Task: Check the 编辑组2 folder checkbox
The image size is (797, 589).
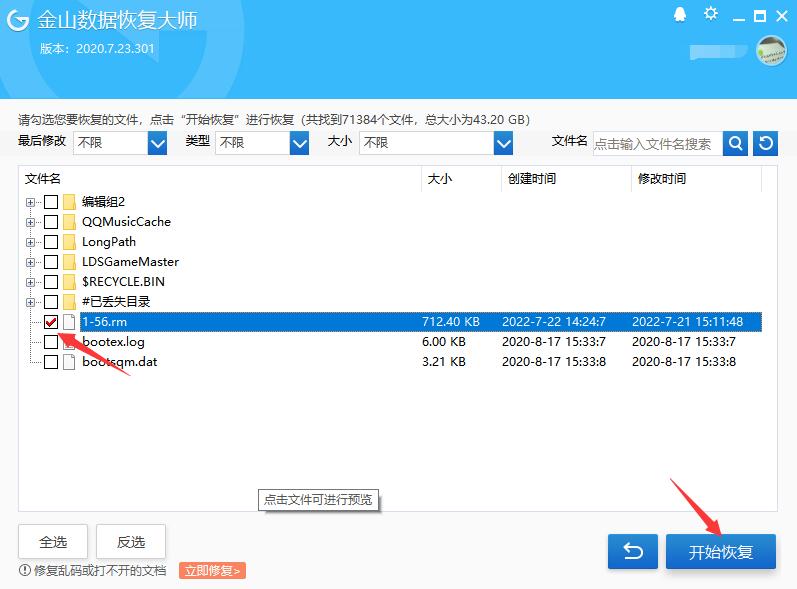Action: point(51,202)
